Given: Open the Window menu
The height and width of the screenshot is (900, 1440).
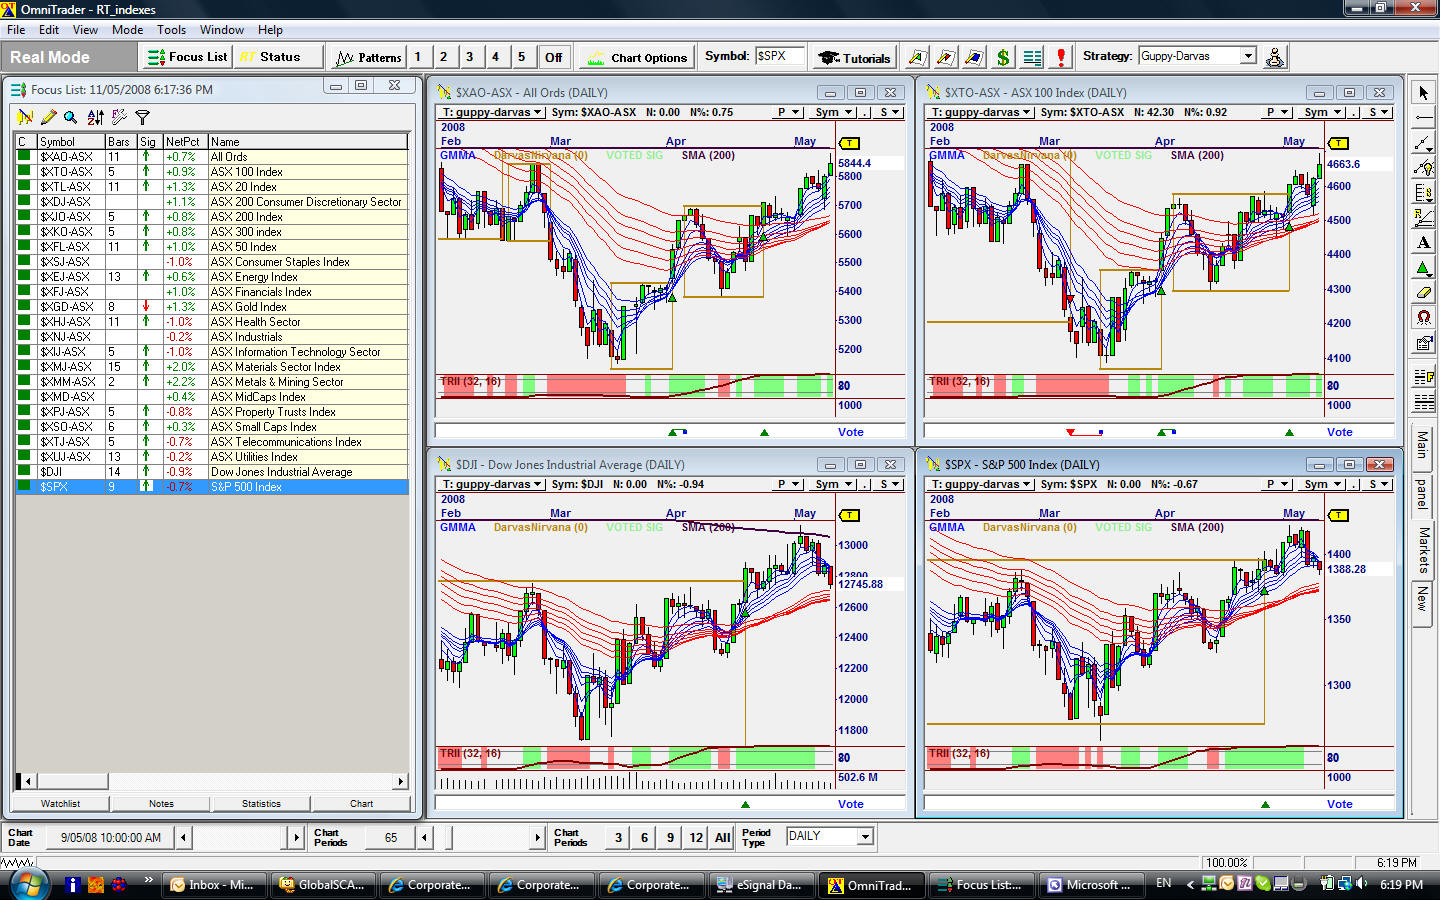Looking at the screenshot, I should coord(222,30).
